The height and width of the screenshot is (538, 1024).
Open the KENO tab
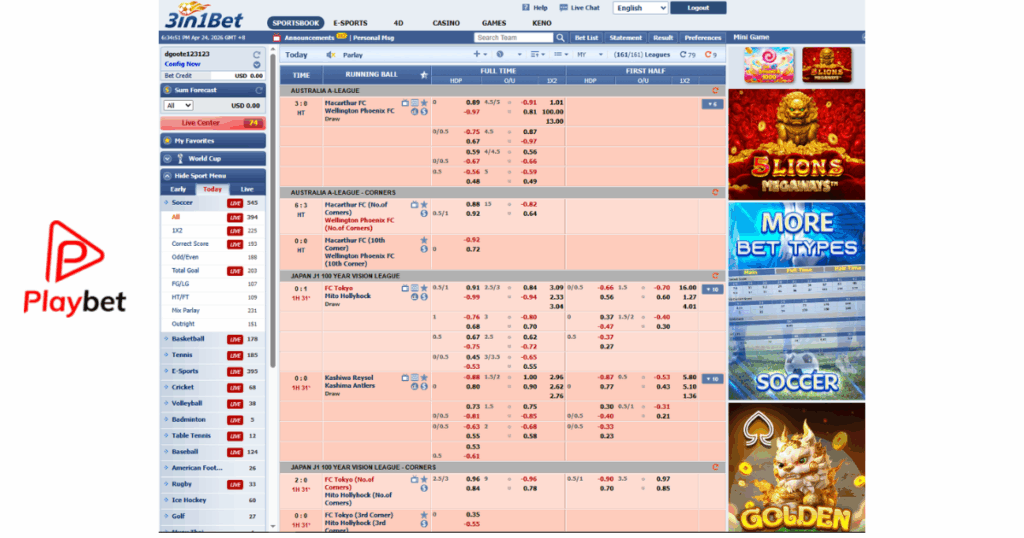tap(541, 23)
